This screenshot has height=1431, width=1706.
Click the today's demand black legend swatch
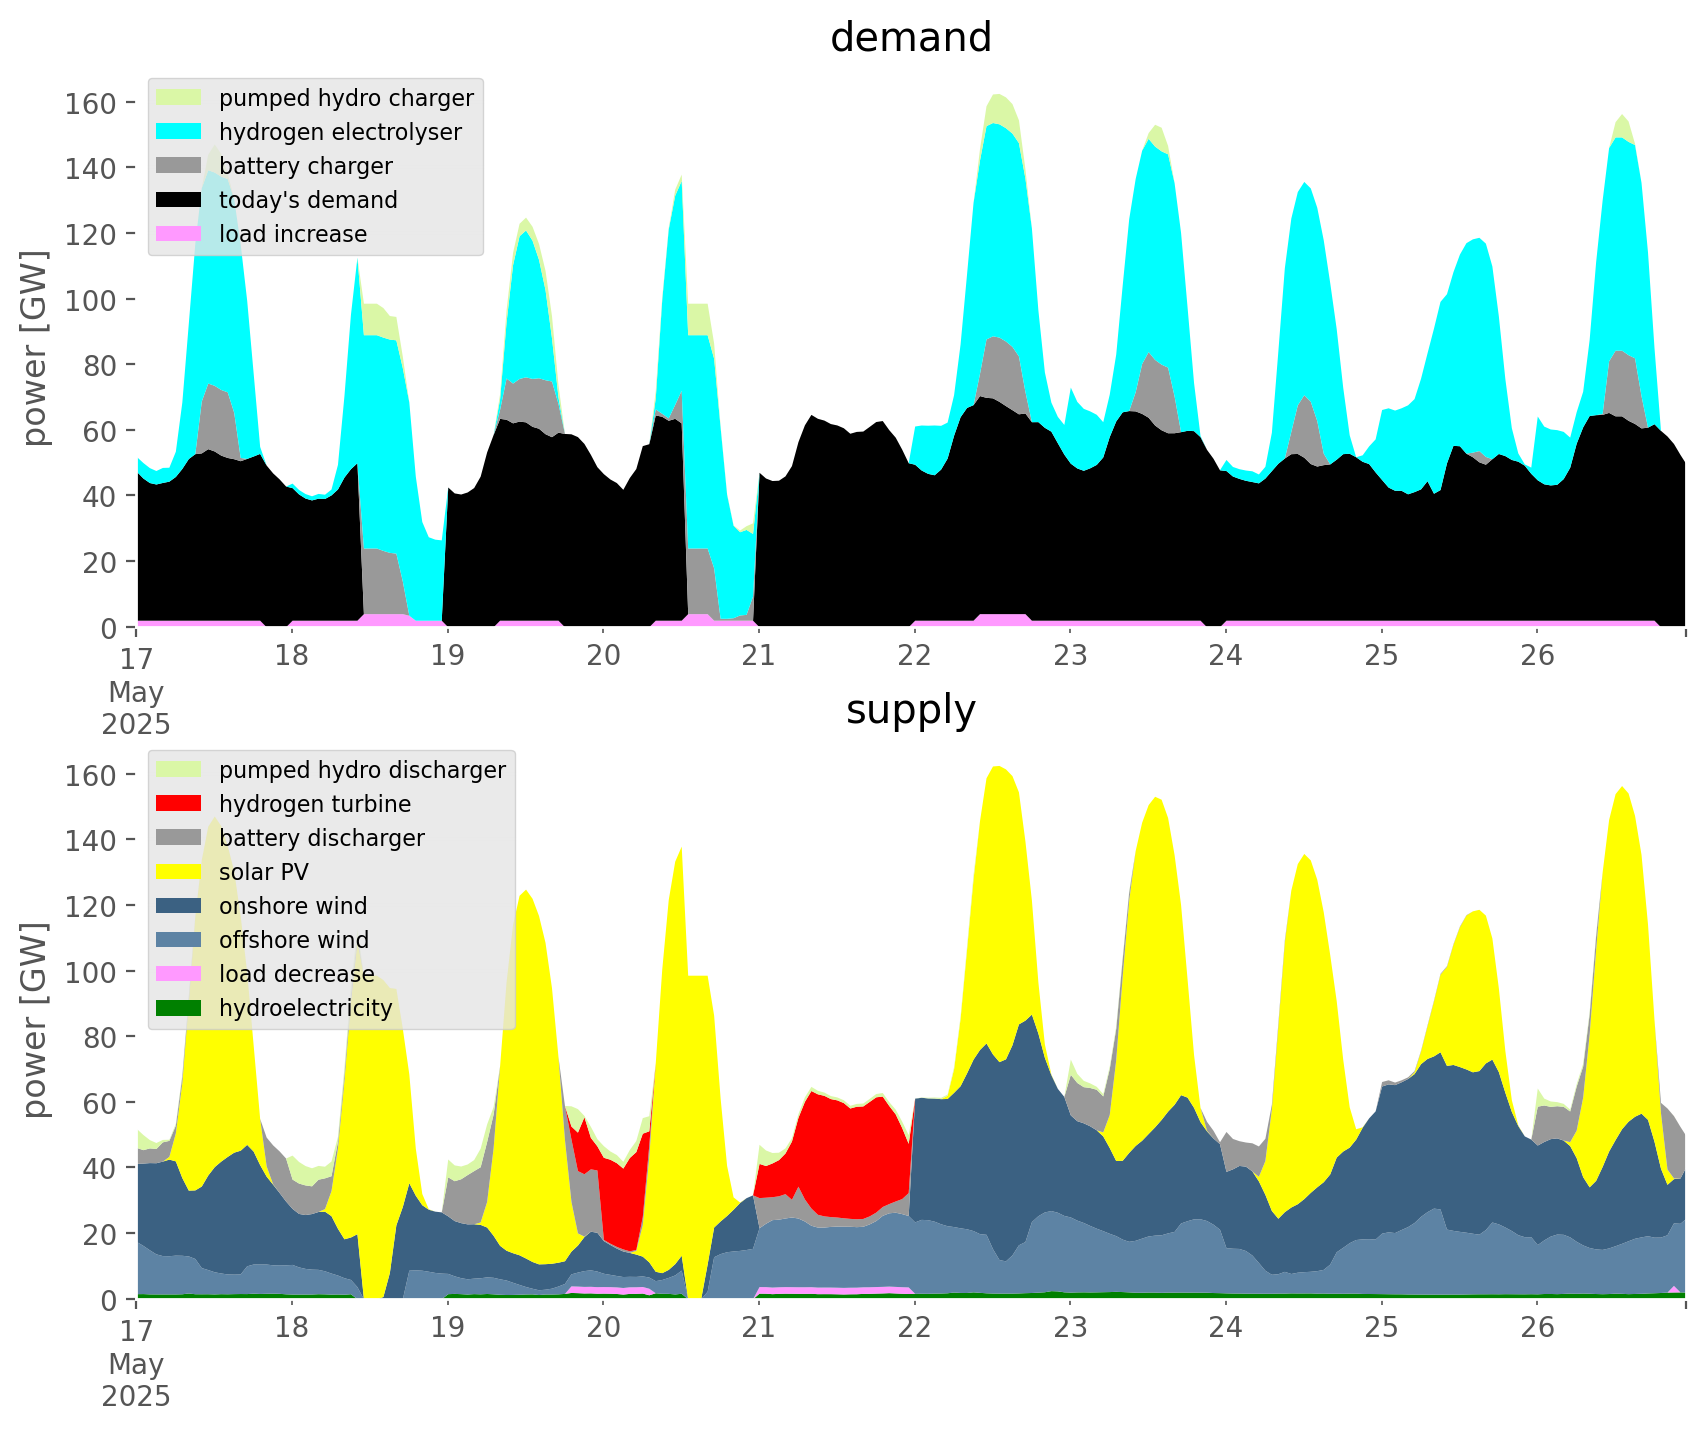pyautogui.click(x=180, y=200)
